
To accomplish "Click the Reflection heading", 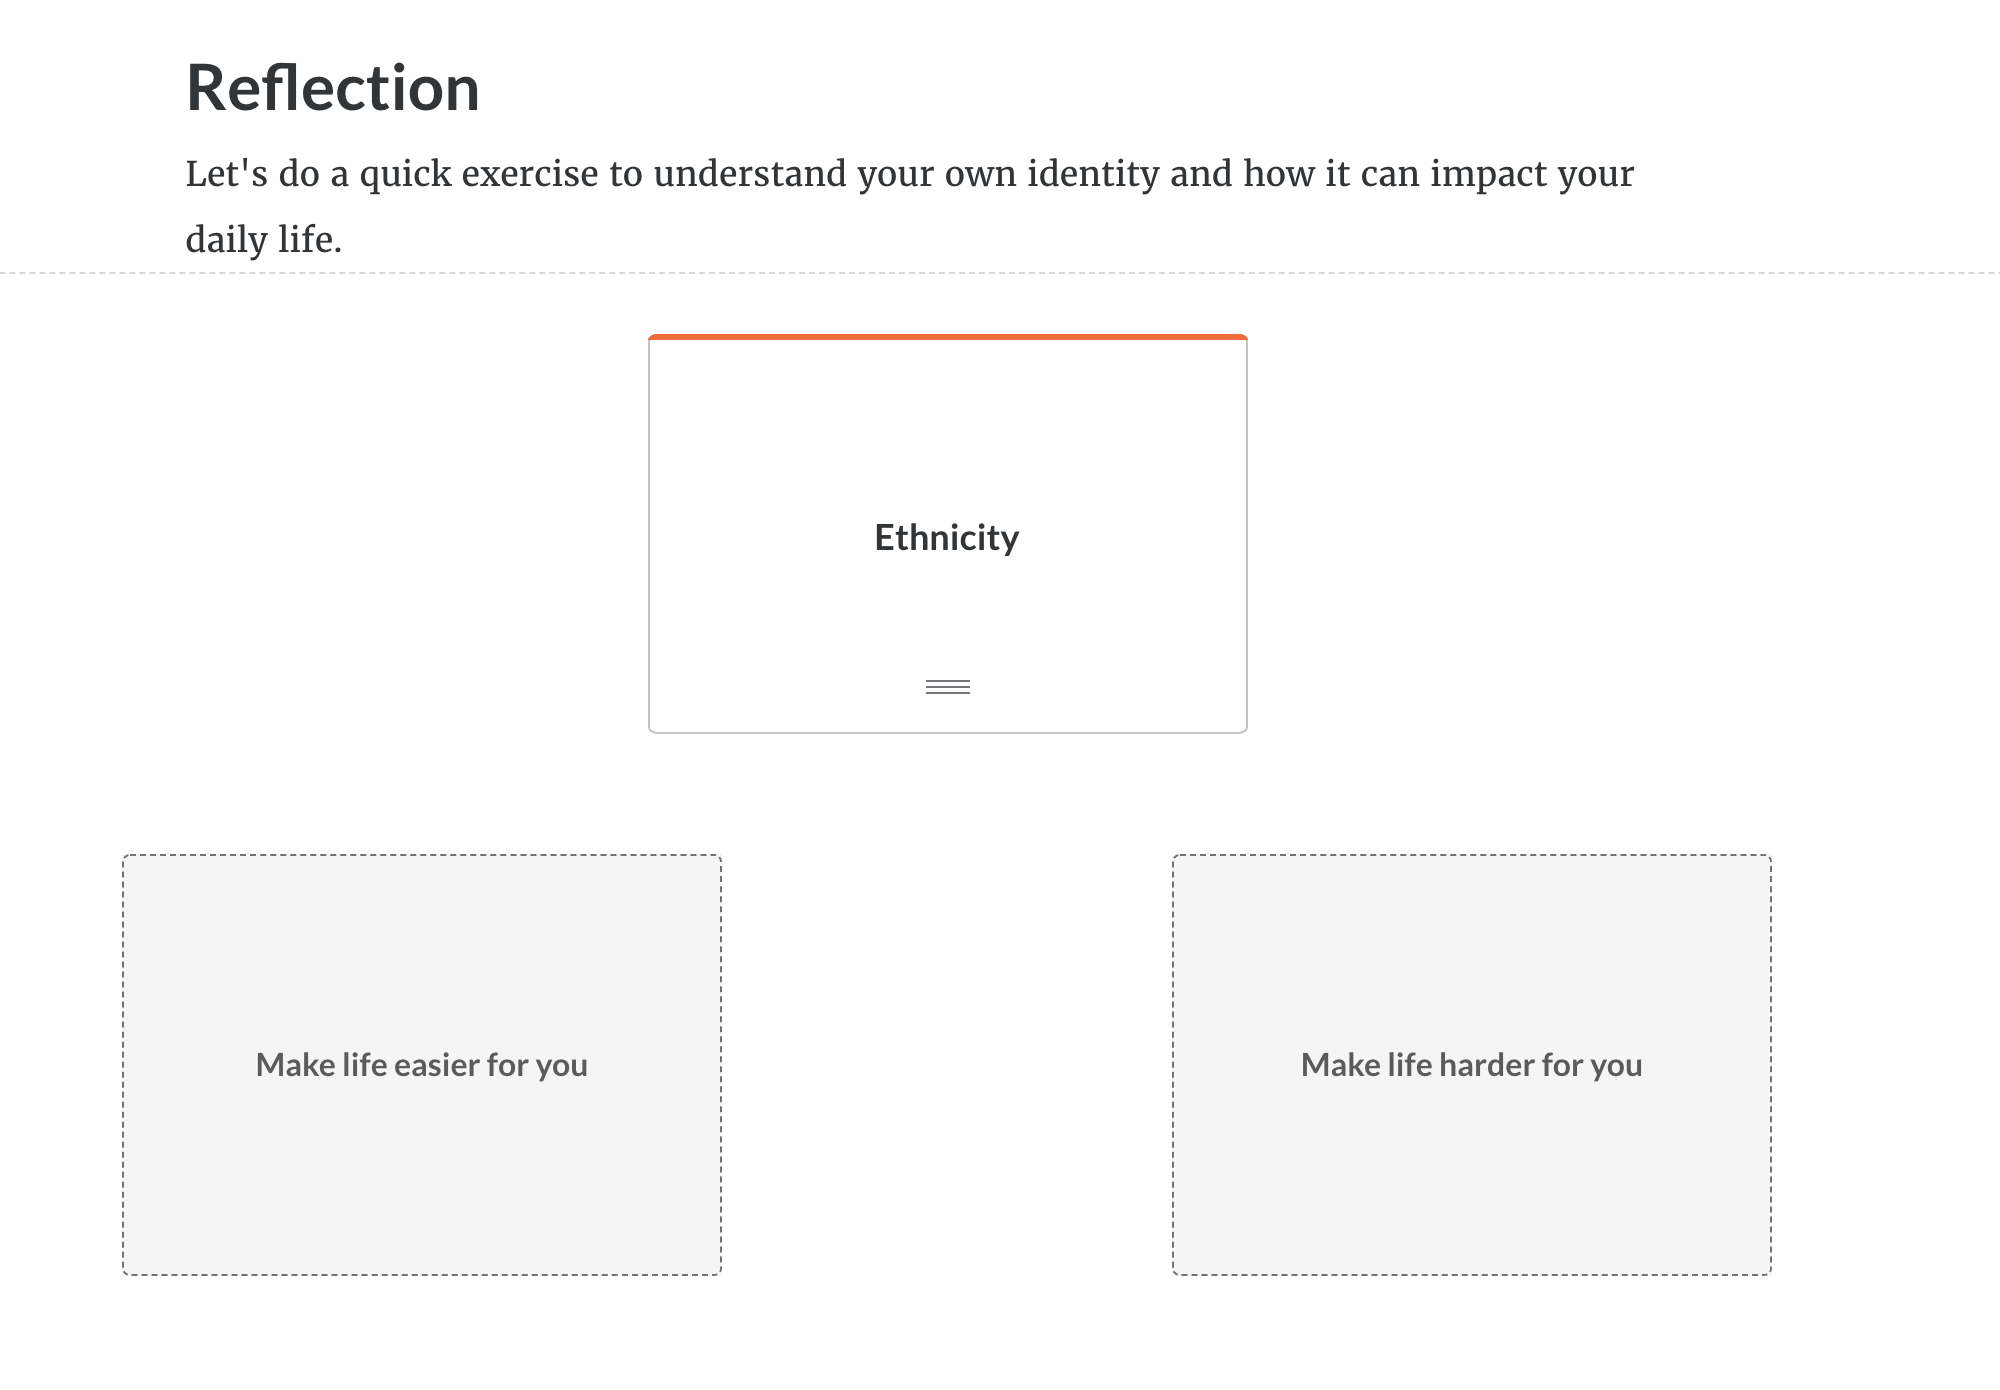I will pos(332,88).
